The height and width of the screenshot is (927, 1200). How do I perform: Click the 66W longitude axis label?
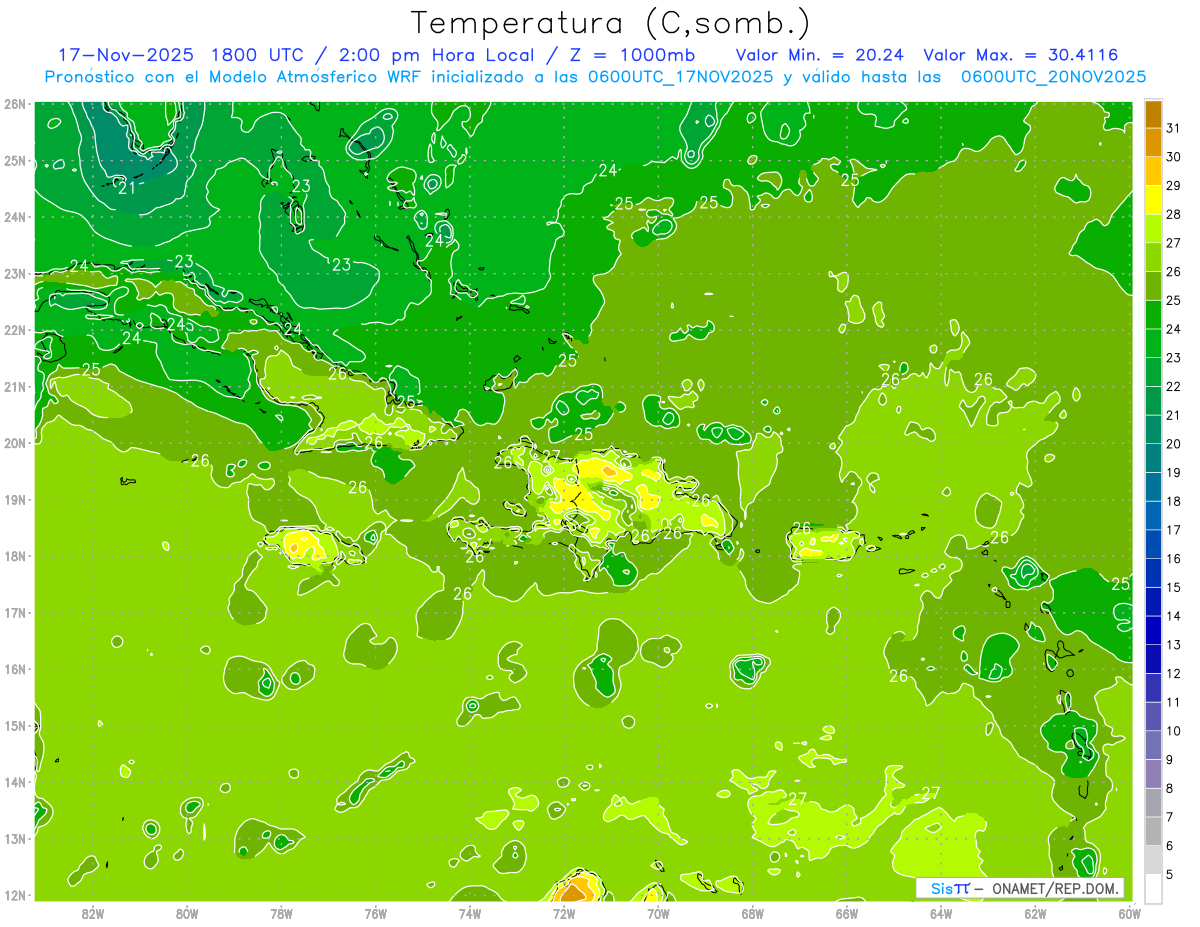pos(847,914)
